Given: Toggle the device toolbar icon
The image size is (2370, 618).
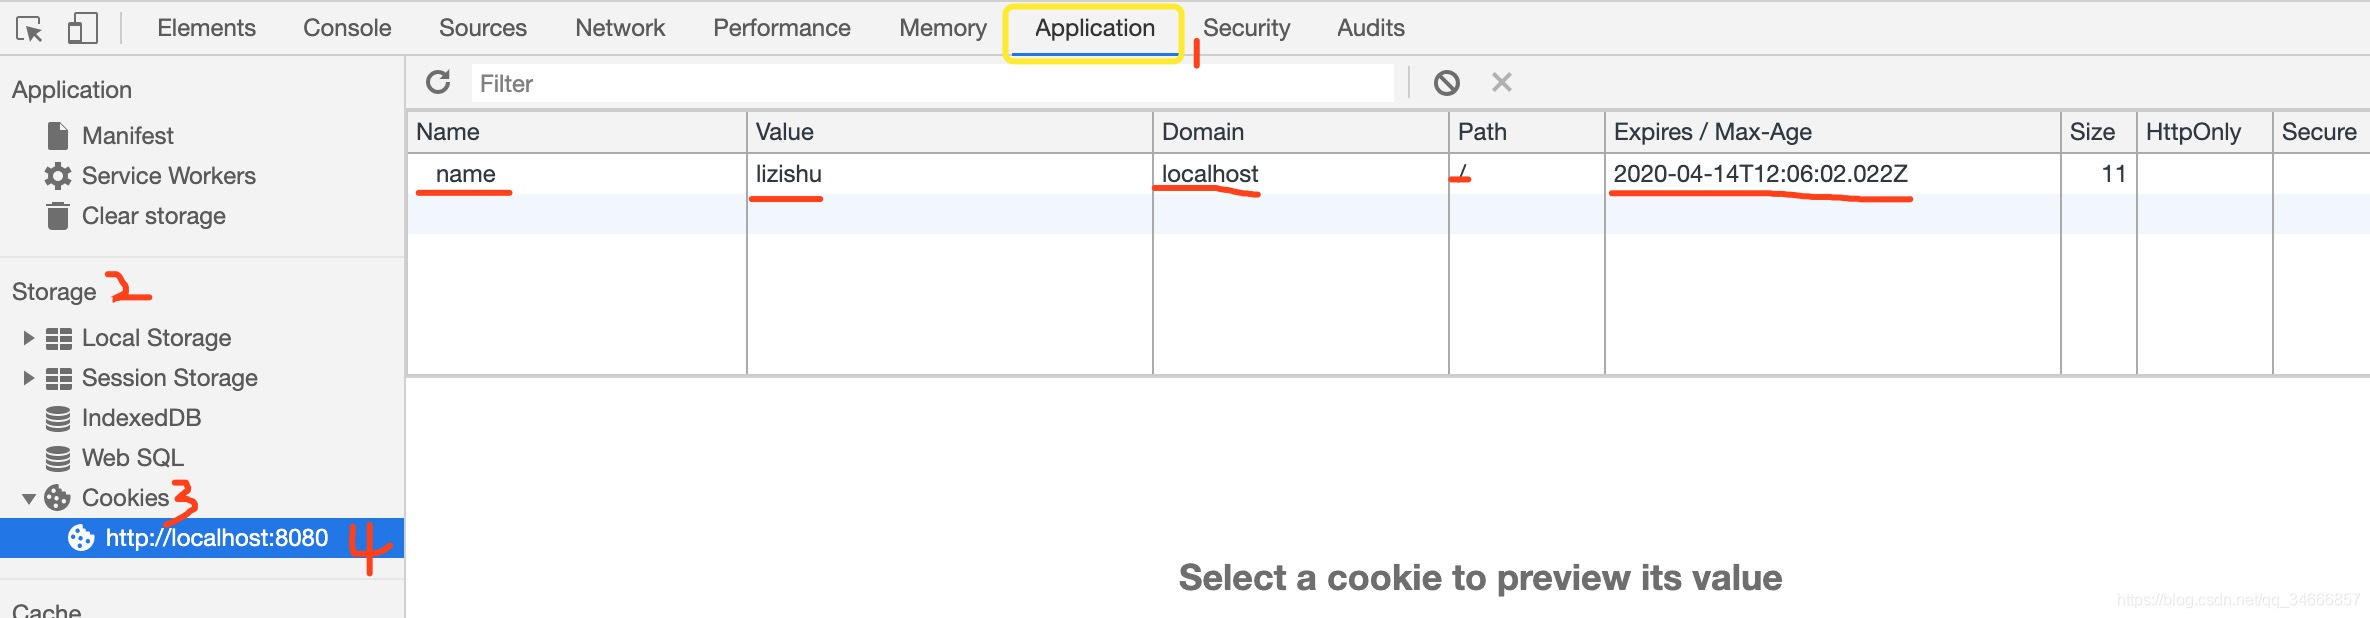Looking at the screenshot, I should [83, 26].
